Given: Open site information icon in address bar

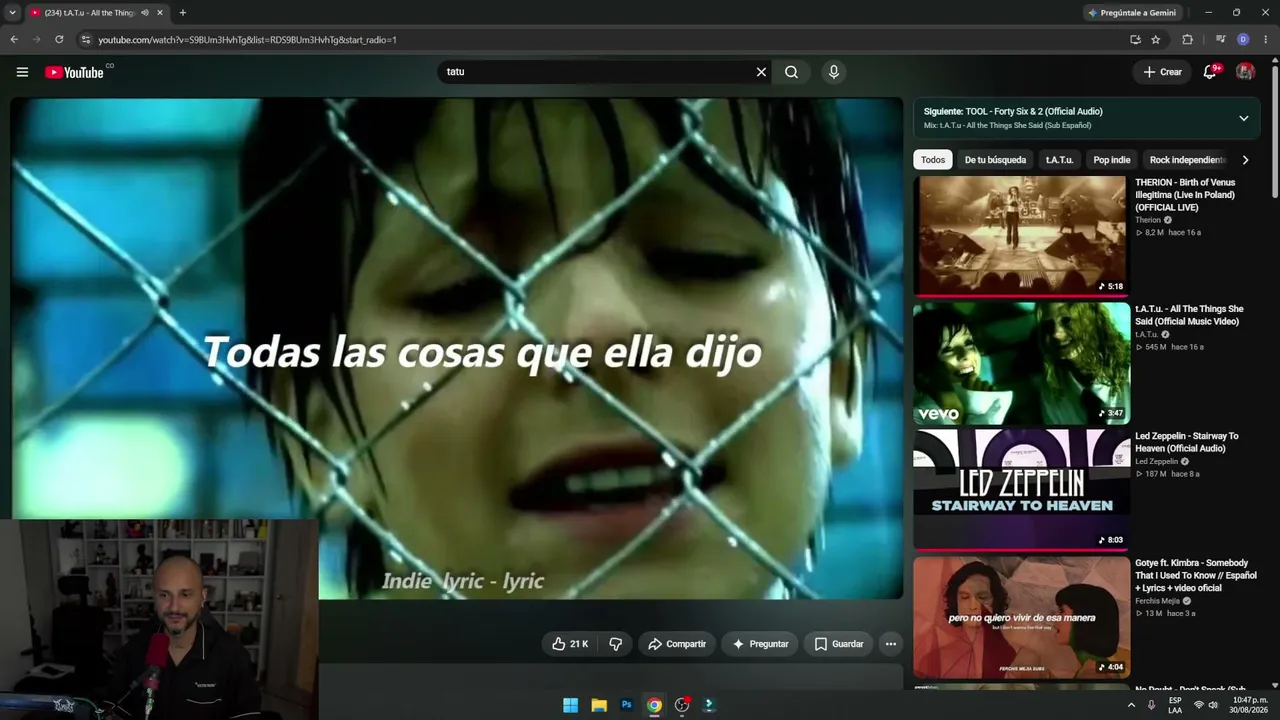Looking at the screenshot, I should pyautogui.click(x=86, y=40).
